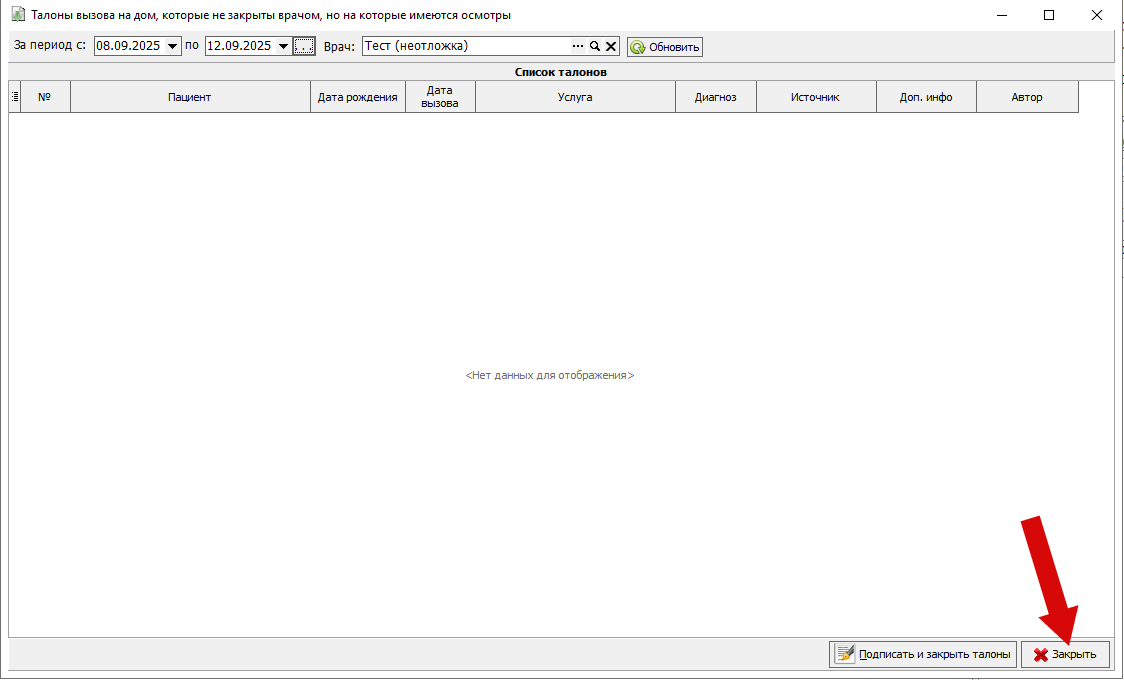The height and width of the screenshot is (680, 1124).
Task: Click Подписать и закрыть талоны button
Action: [x=922, y=655]
